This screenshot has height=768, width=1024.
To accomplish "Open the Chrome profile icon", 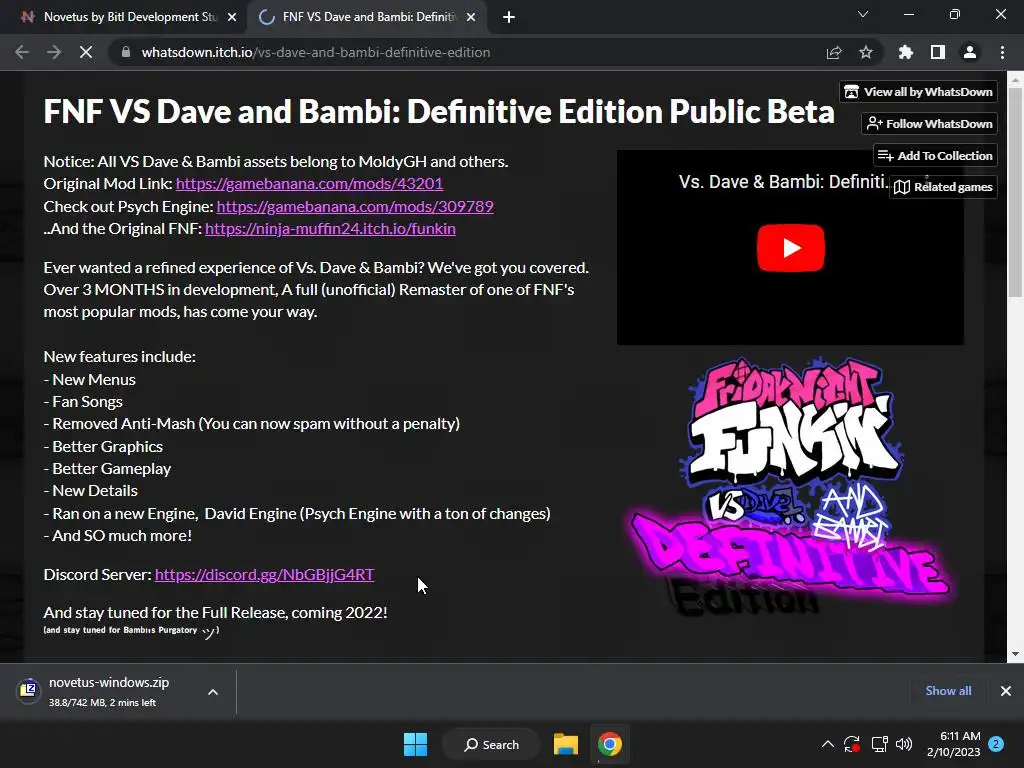I will coord(970,52).
